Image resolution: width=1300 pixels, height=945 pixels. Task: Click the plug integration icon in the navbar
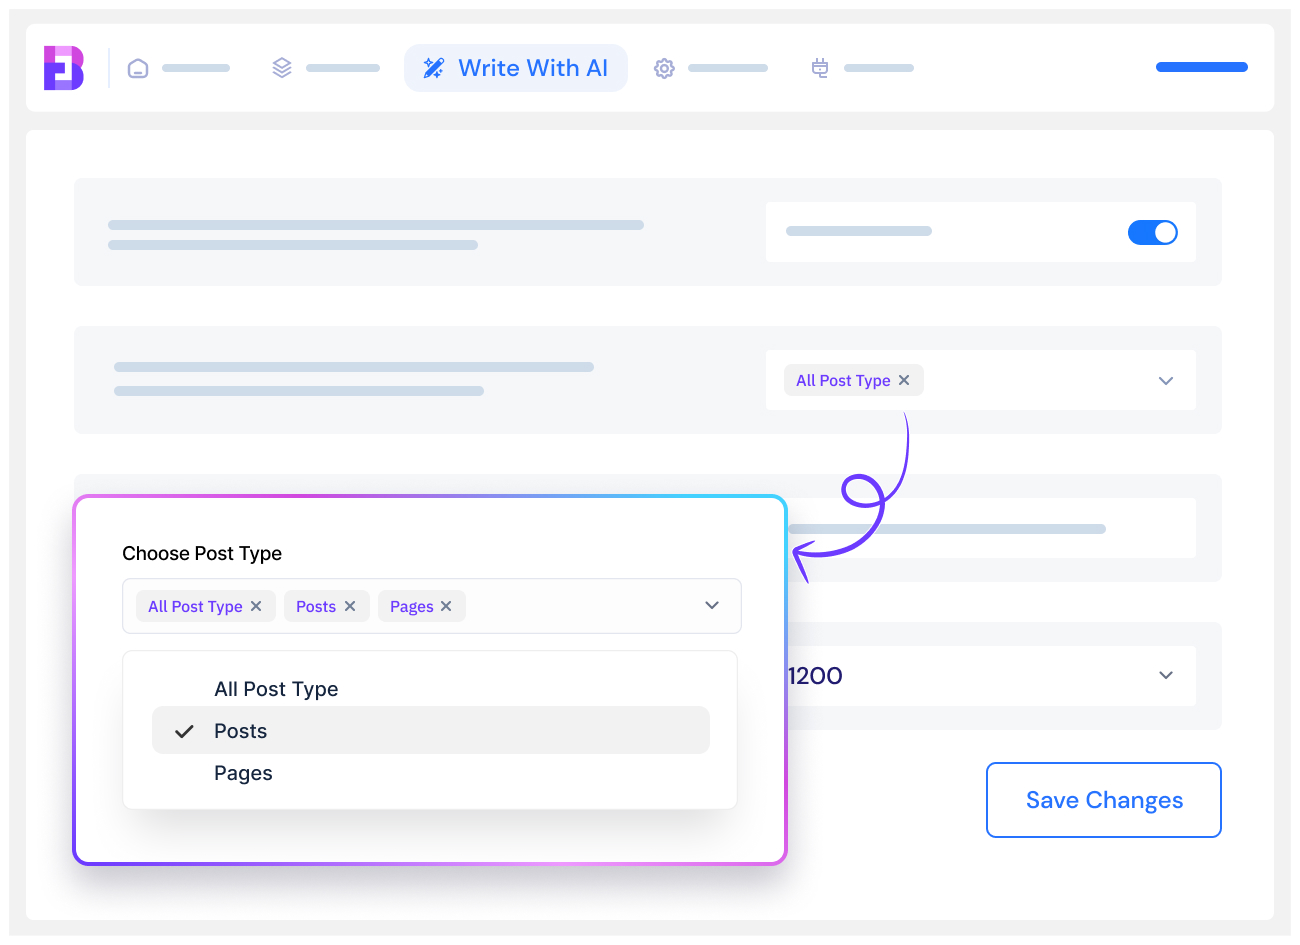tap(820, 67)
